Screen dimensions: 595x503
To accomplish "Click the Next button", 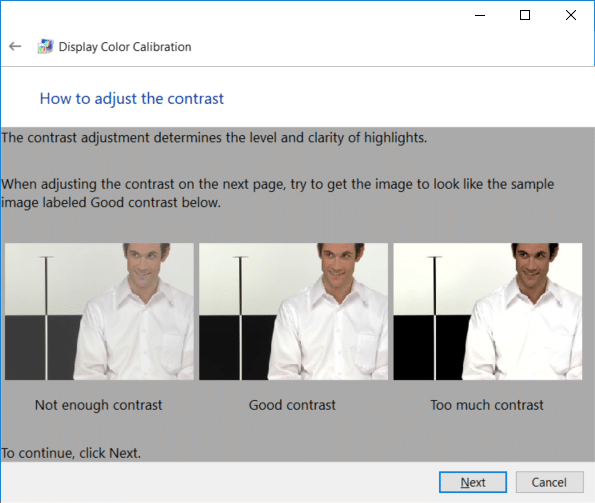I will (473, 482).
